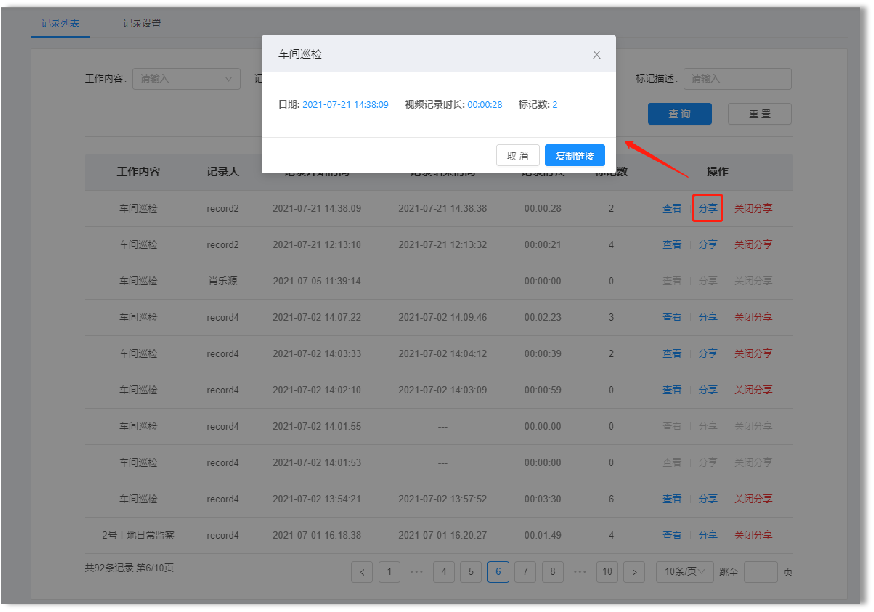Click the previous page arrow
Screen dimensions: 874x612
tap(362, 571)
